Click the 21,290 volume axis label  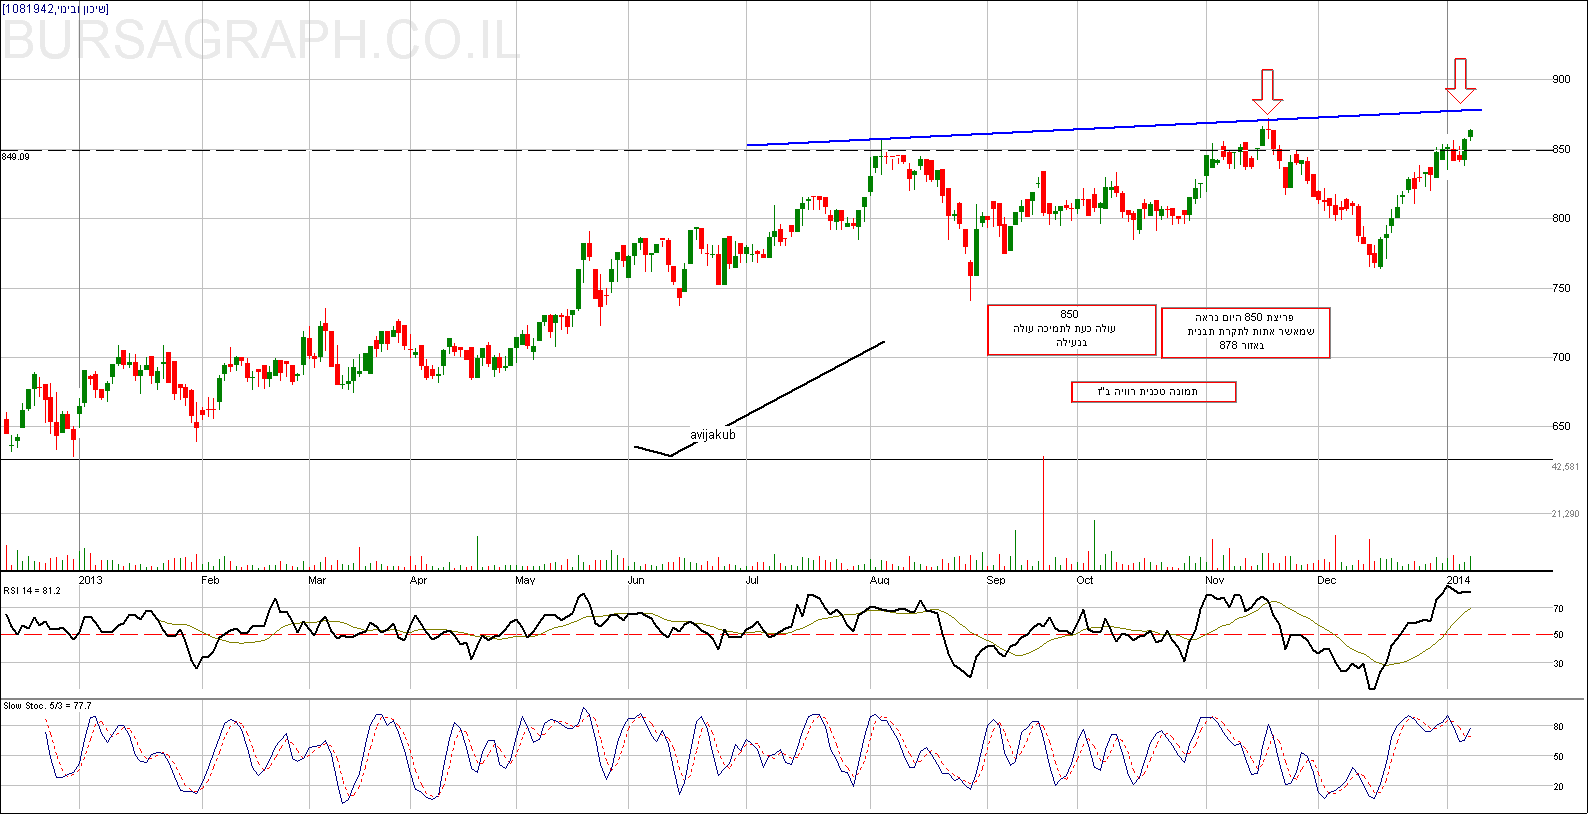(1565, 514)
